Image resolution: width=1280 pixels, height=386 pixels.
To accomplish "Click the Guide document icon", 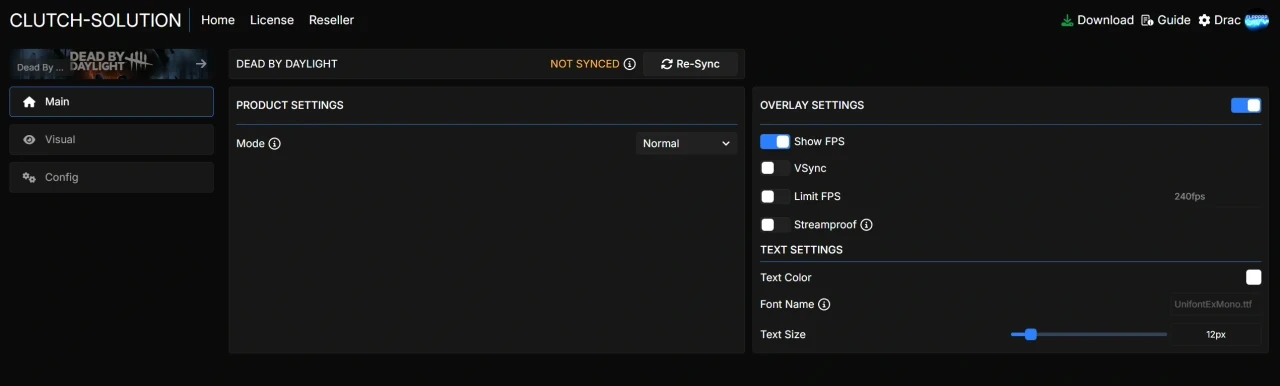I will click(x=1147, y=20).
